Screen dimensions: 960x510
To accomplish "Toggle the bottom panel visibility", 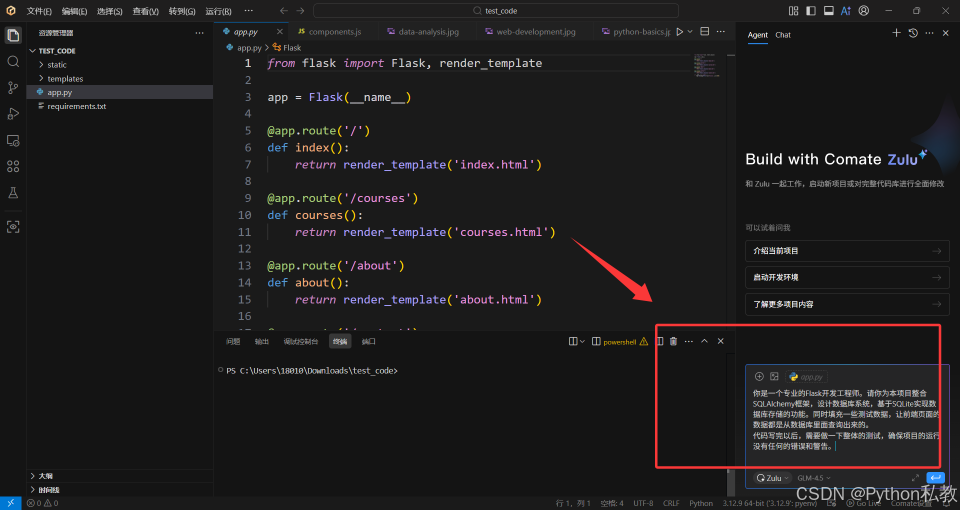I will pyautogui.click(x=828, y=11).
